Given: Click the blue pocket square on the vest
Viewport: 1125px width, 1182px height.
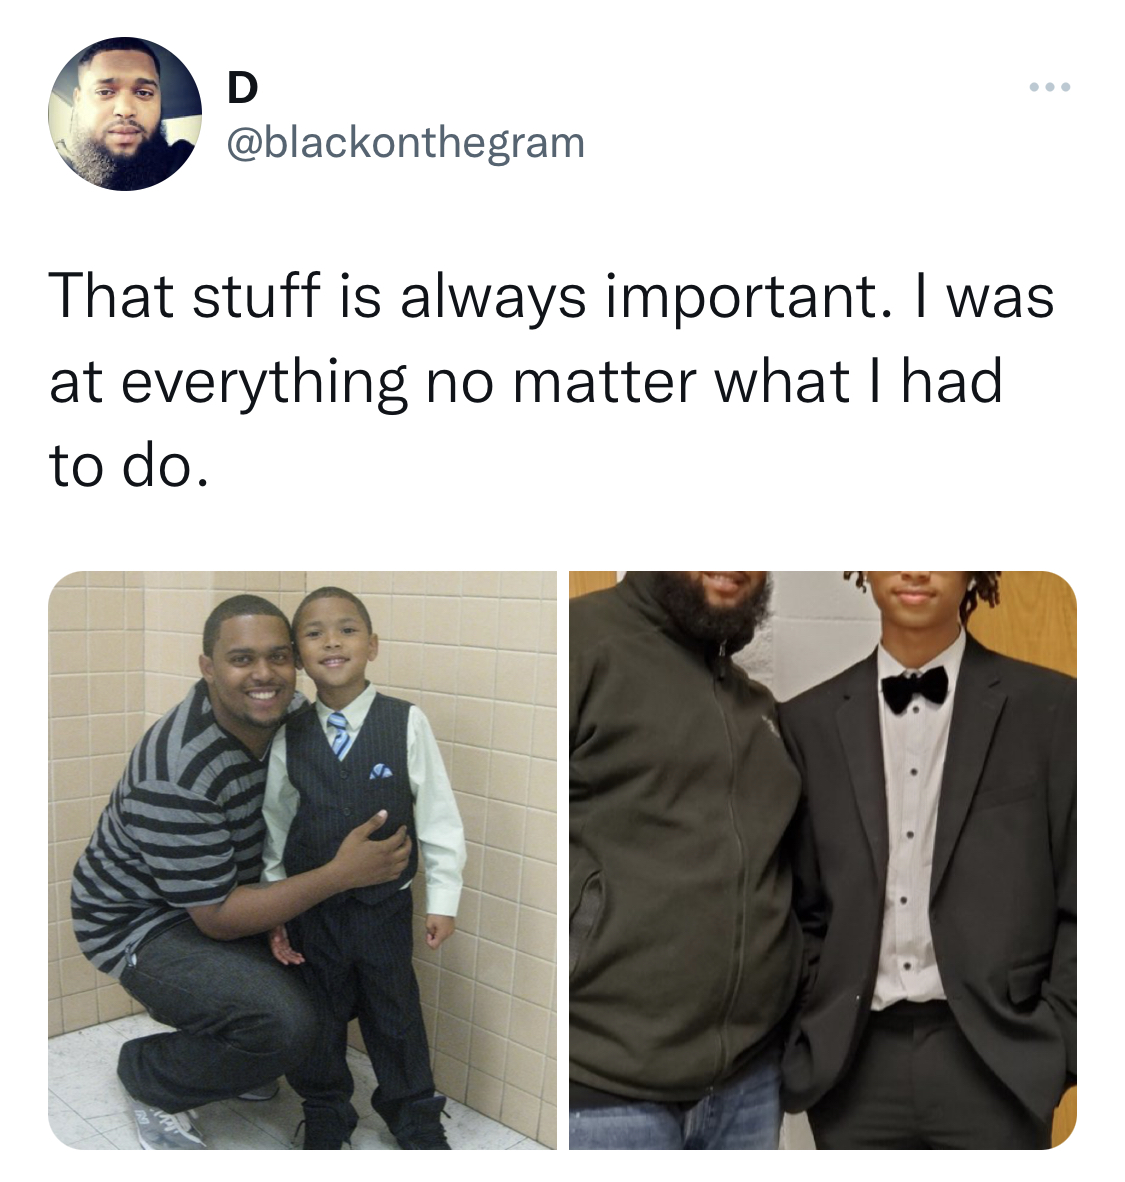Looking at the screenshot, I should [x=381, y=771].
